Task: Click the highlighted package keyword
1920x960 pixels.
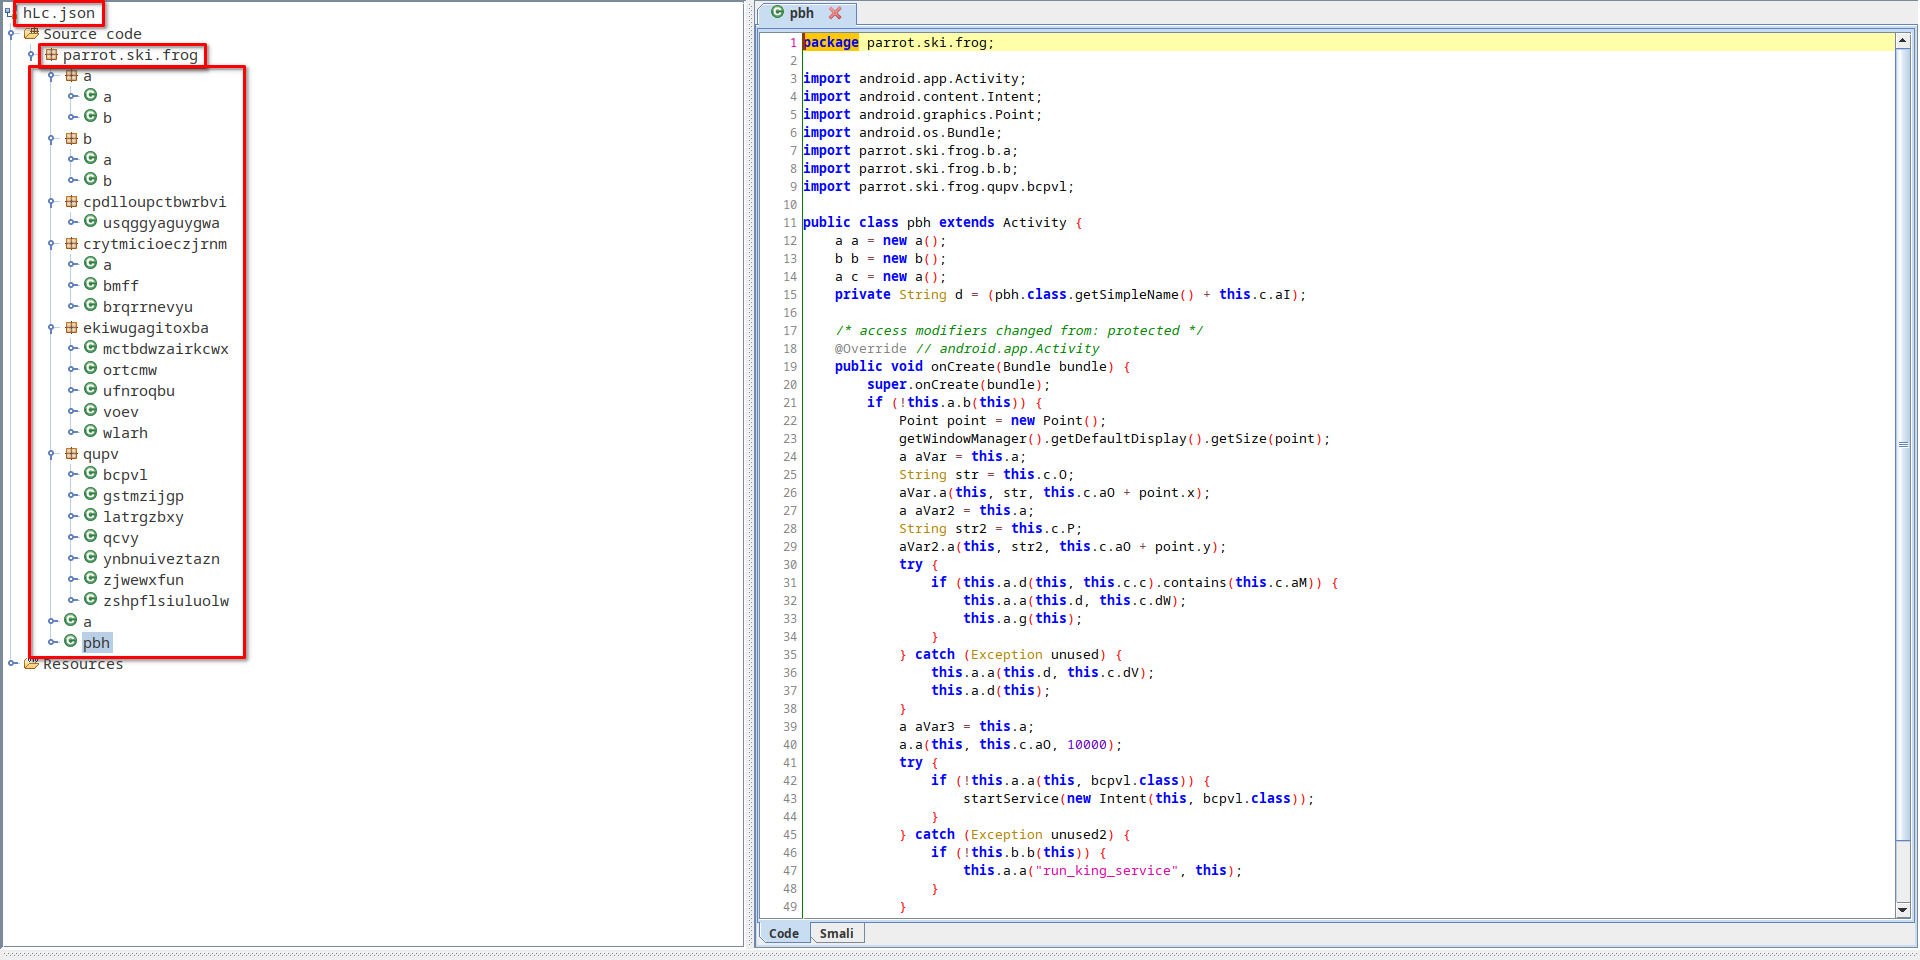Action: [831, 42]
